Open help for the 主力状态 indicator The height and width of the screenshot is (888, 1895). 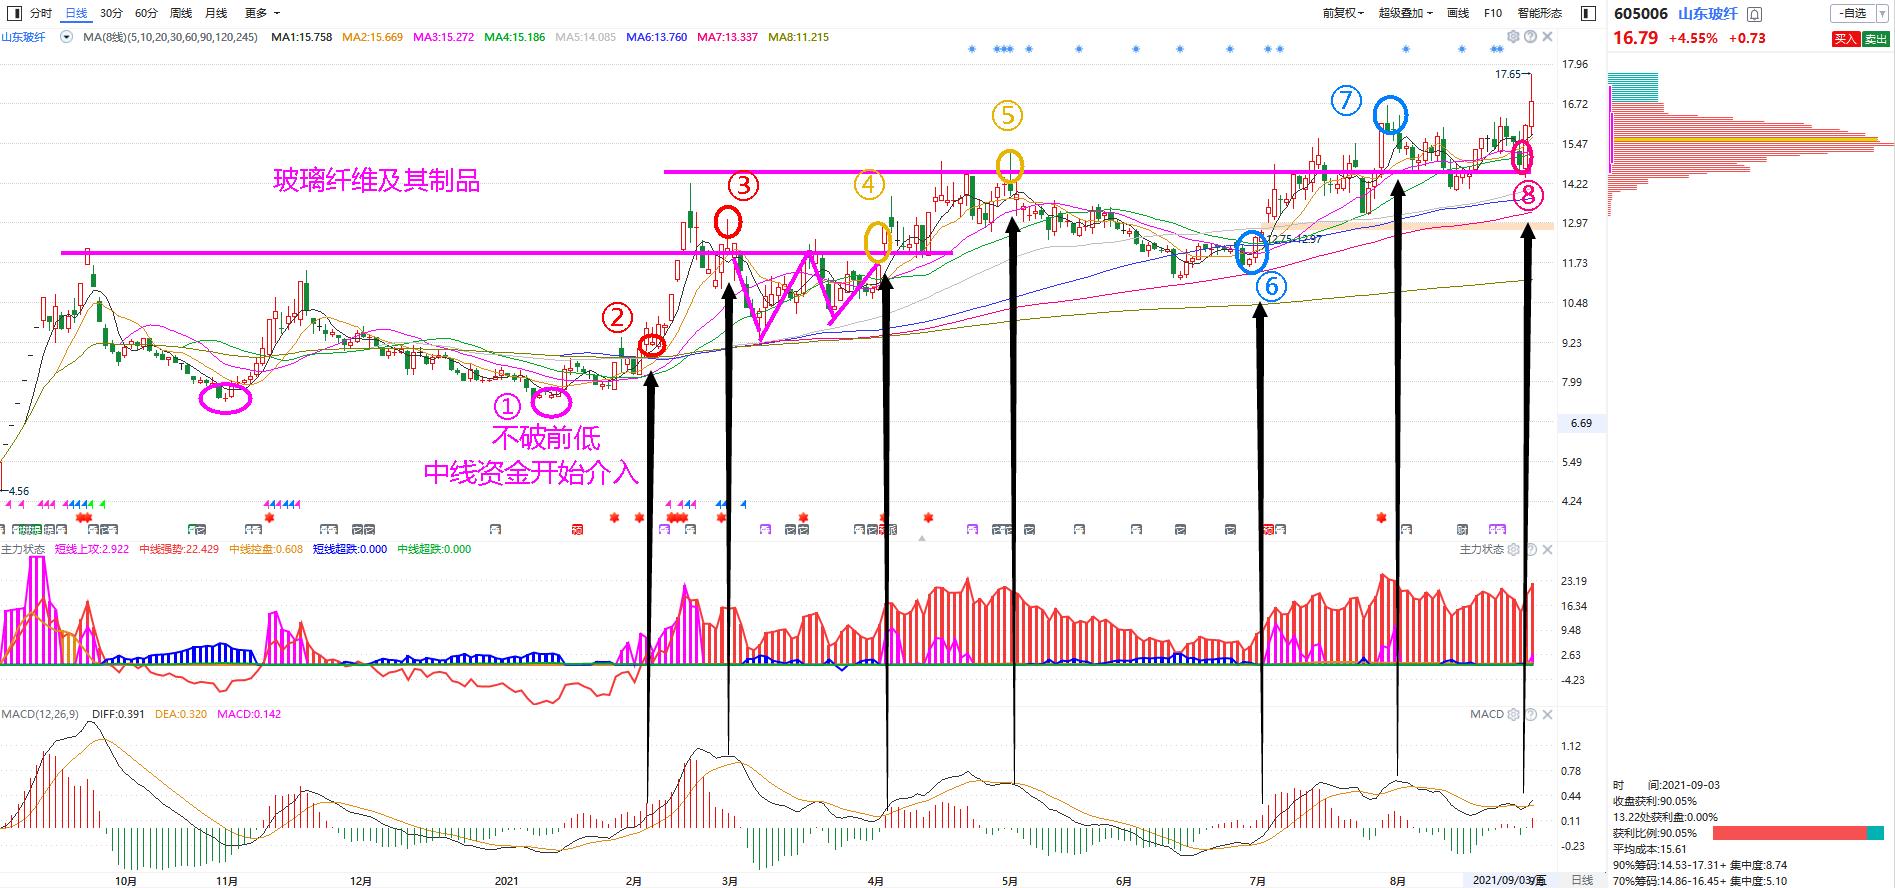[1530, 550]
